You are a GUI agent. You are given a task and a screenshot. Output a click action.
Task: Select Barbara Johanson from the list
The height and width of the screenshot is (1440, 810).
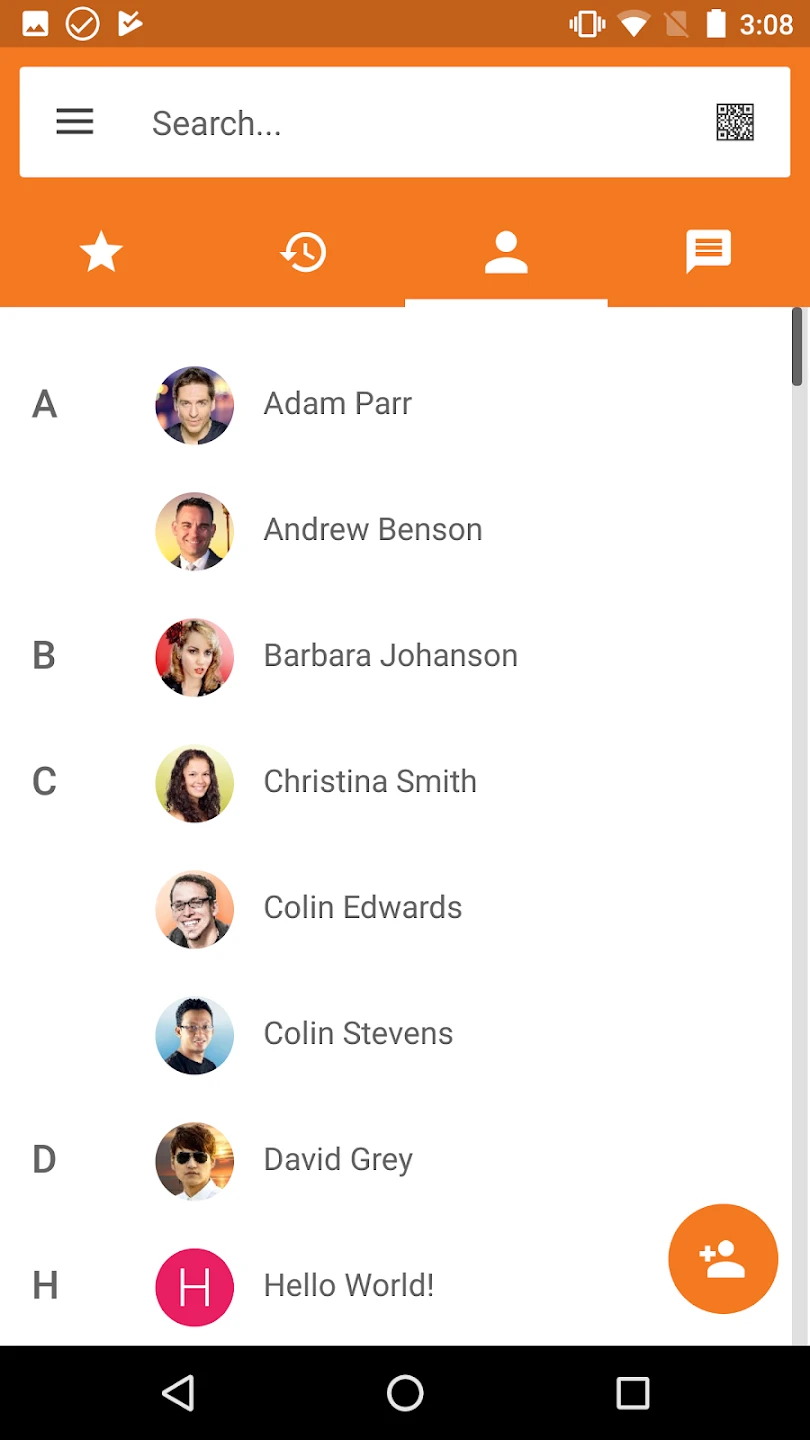pos(390,656)
